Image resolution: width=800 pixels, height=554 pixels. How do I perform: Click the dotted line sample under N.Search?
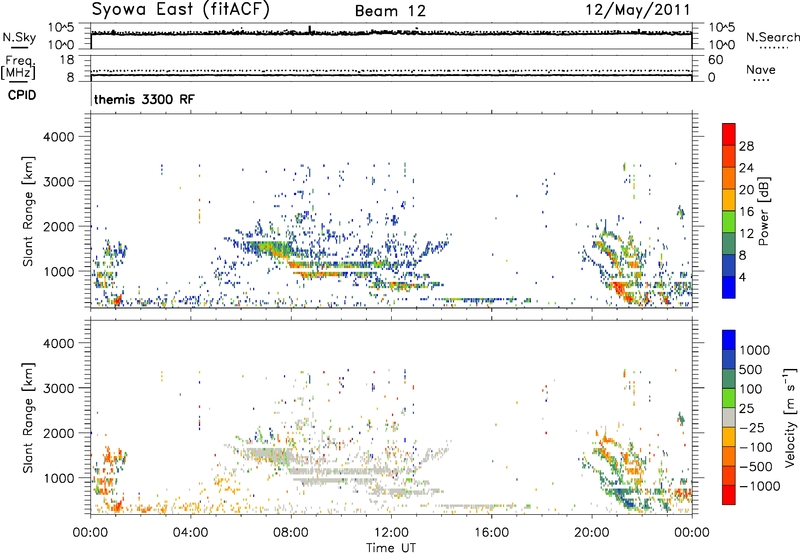(773, 48)
